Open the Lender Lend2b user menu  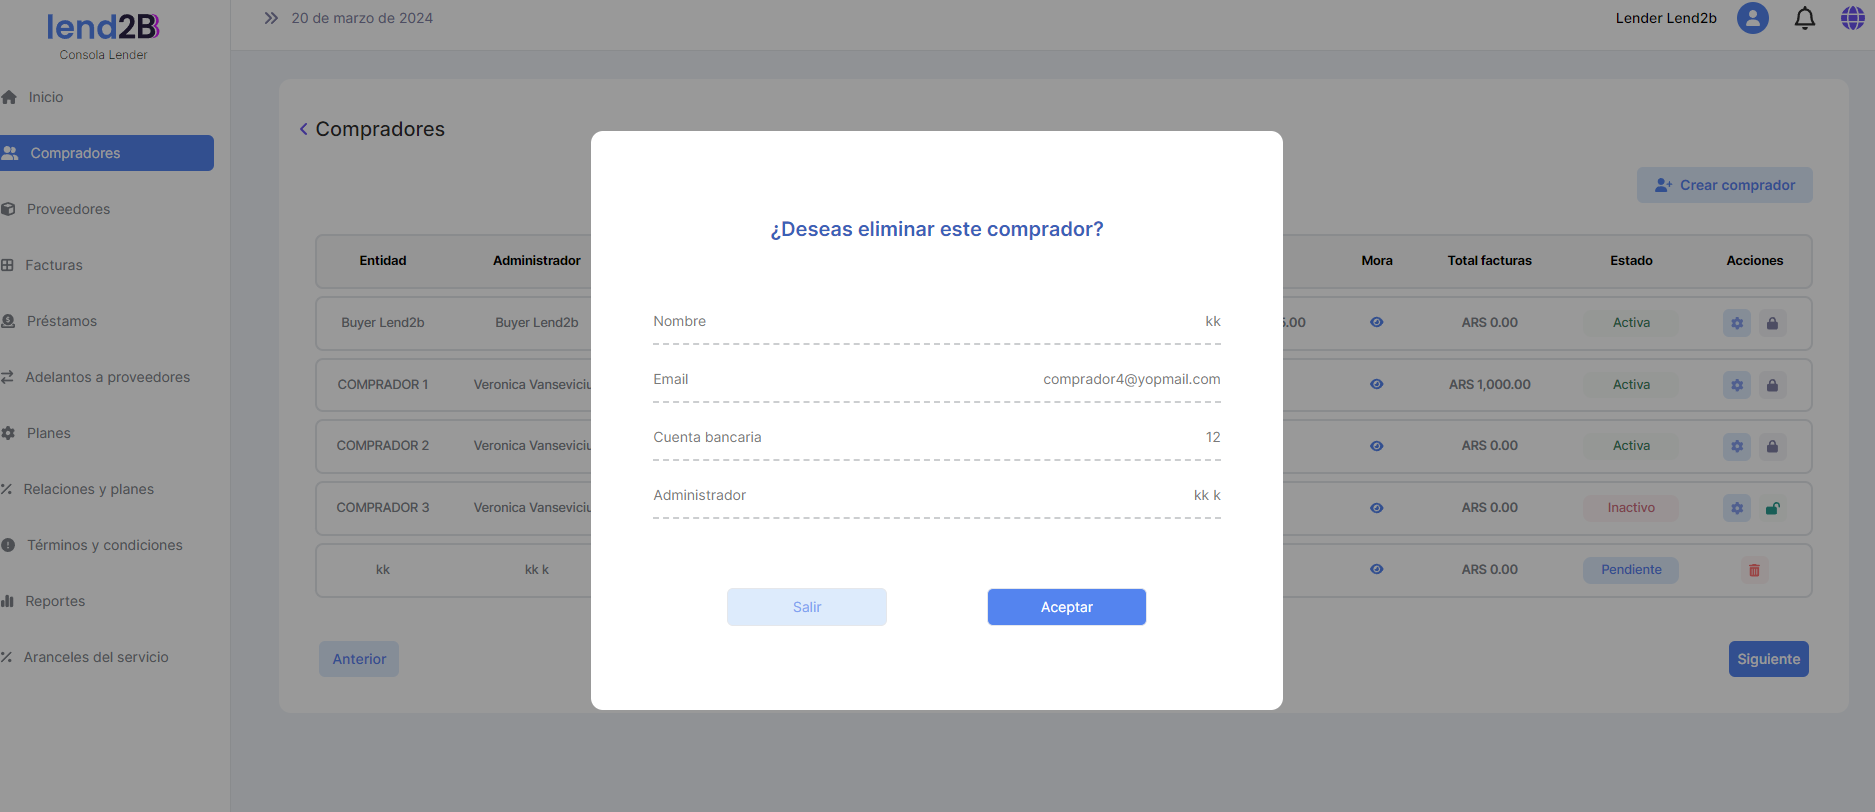[1665, 18]
